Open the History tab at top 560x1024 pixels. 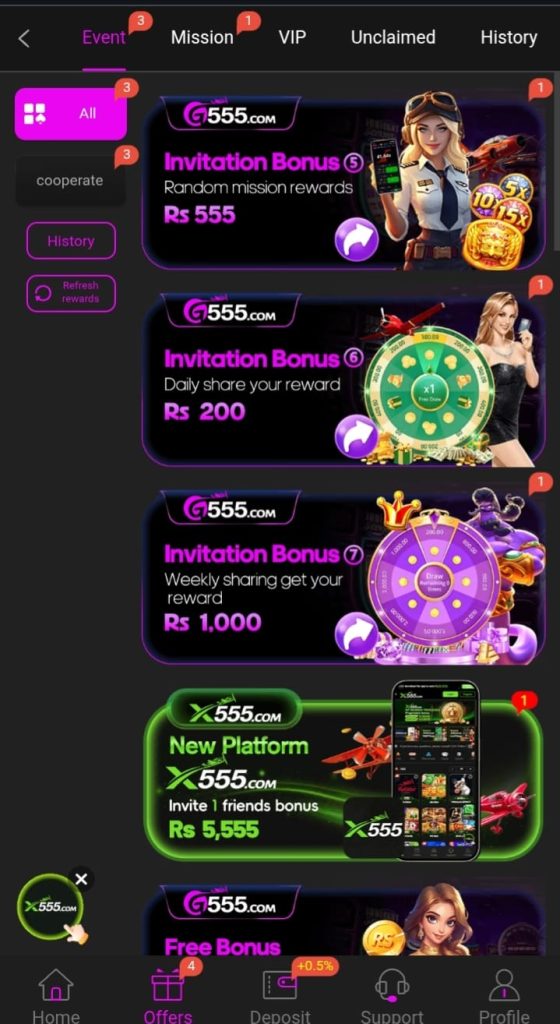coord(508,38)
